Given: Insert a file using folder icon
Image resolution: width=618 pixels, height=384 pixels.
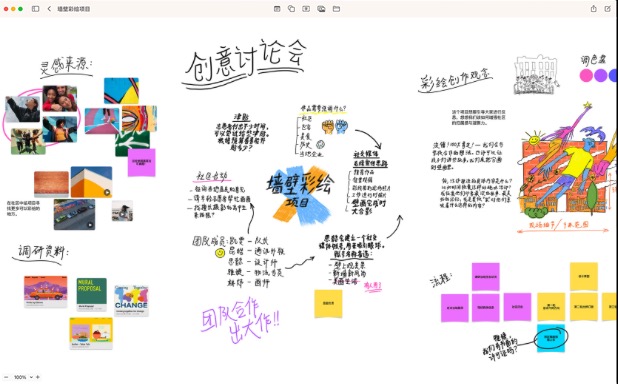Looking at the screenshot, I should (336, 9).
